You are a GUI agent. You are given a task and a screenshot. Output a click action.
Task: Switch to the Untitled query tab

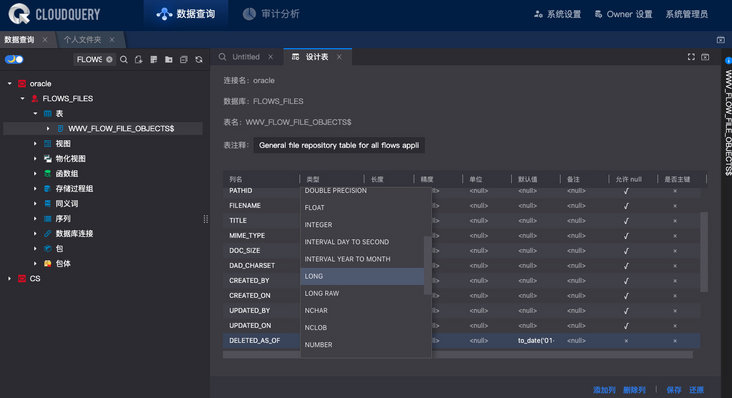click(x=246, y=57)
